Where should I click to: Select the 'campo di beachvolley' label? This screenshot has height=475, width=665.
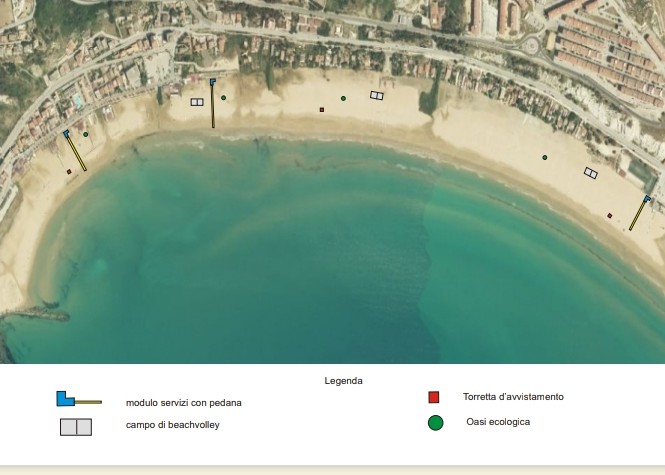pos(173,425)
